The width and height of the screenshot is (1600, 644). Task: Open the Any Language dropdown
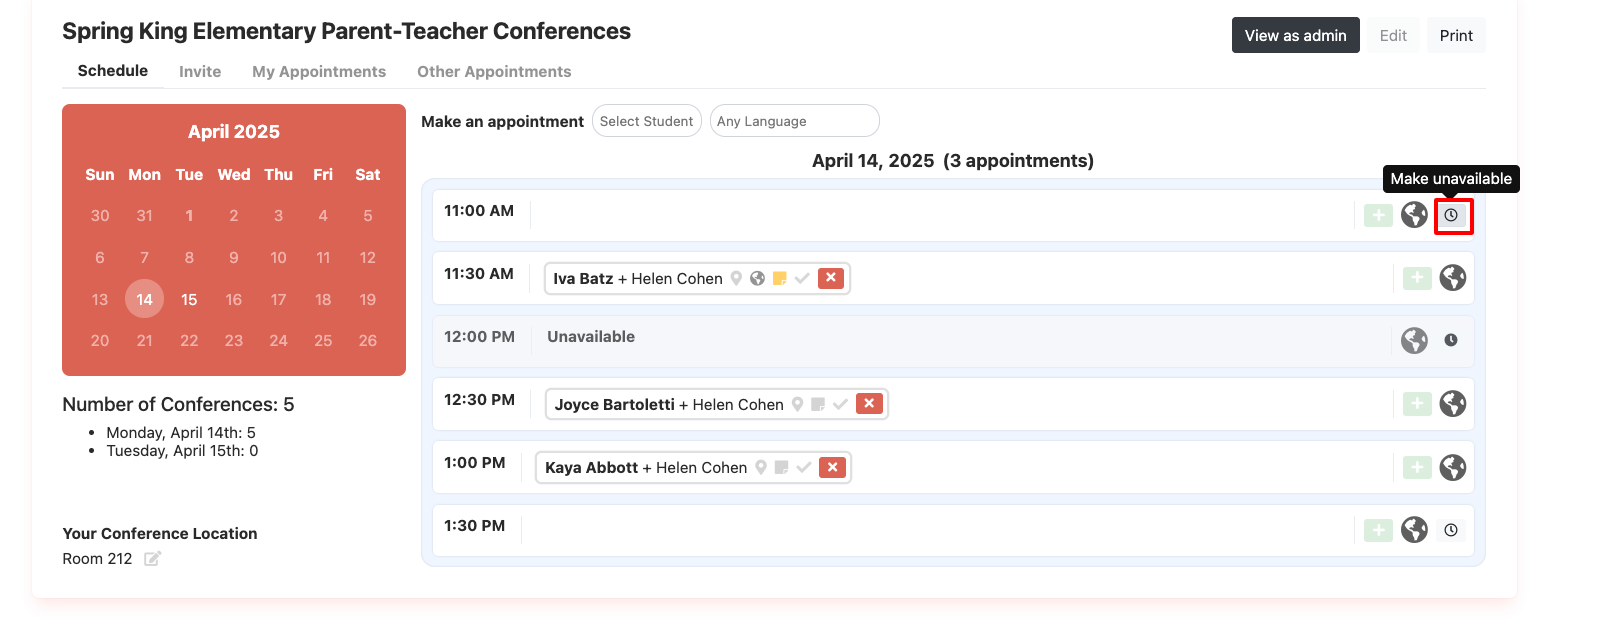pos(794,120)
